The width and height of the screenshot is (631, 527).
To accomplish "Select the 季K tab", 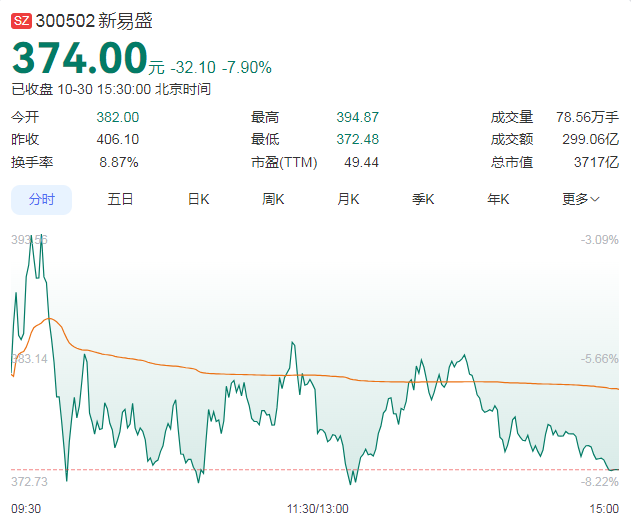I will [423, 199].
